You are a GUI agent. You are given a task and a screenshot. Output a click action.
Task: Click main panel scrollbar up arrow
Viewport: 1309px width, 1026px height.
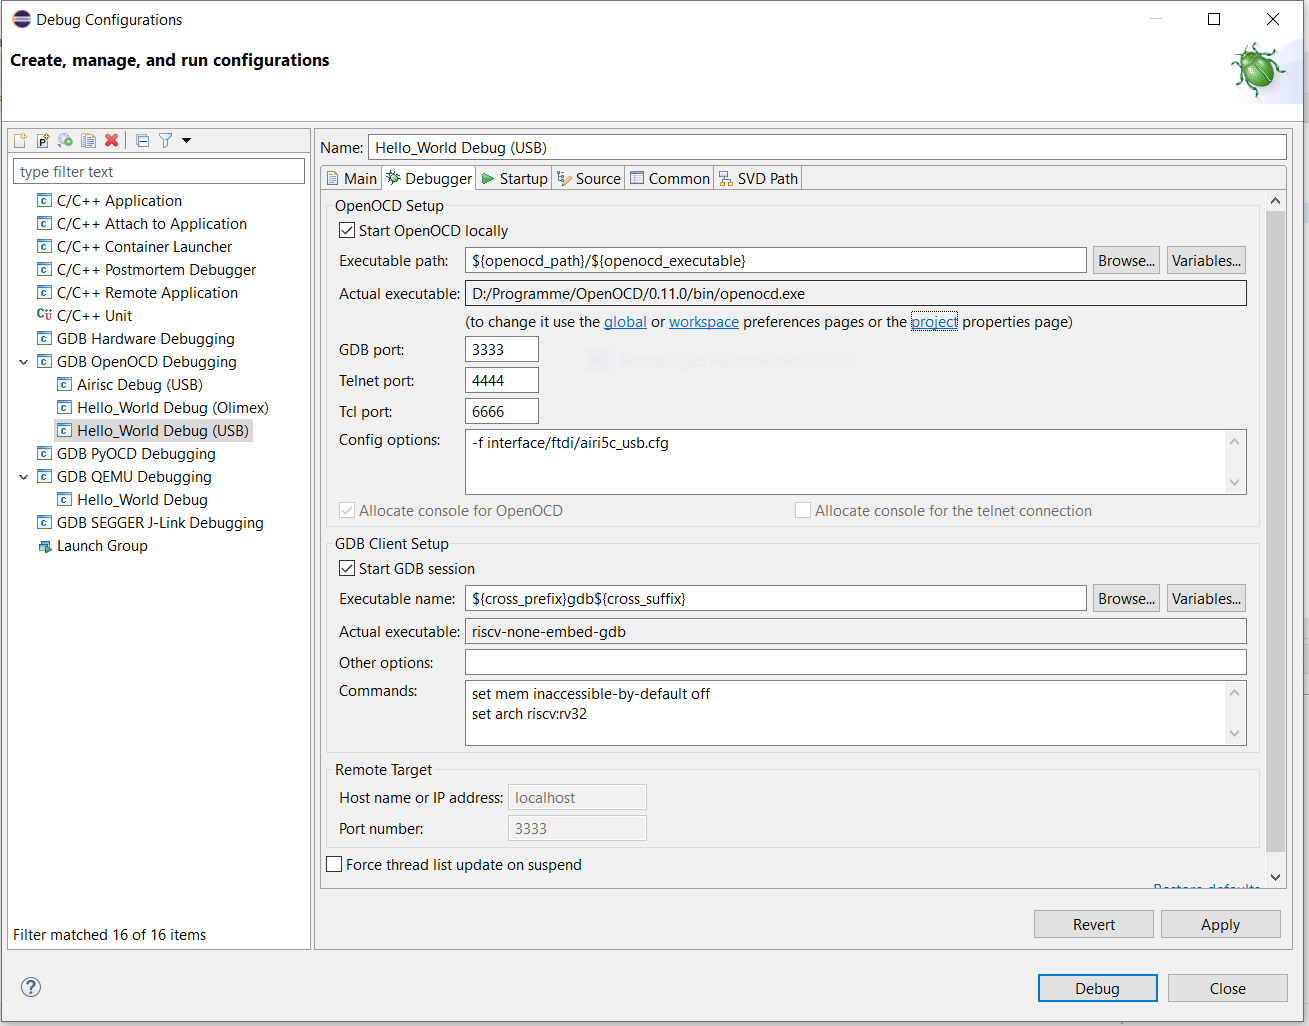click(1275, 201)
